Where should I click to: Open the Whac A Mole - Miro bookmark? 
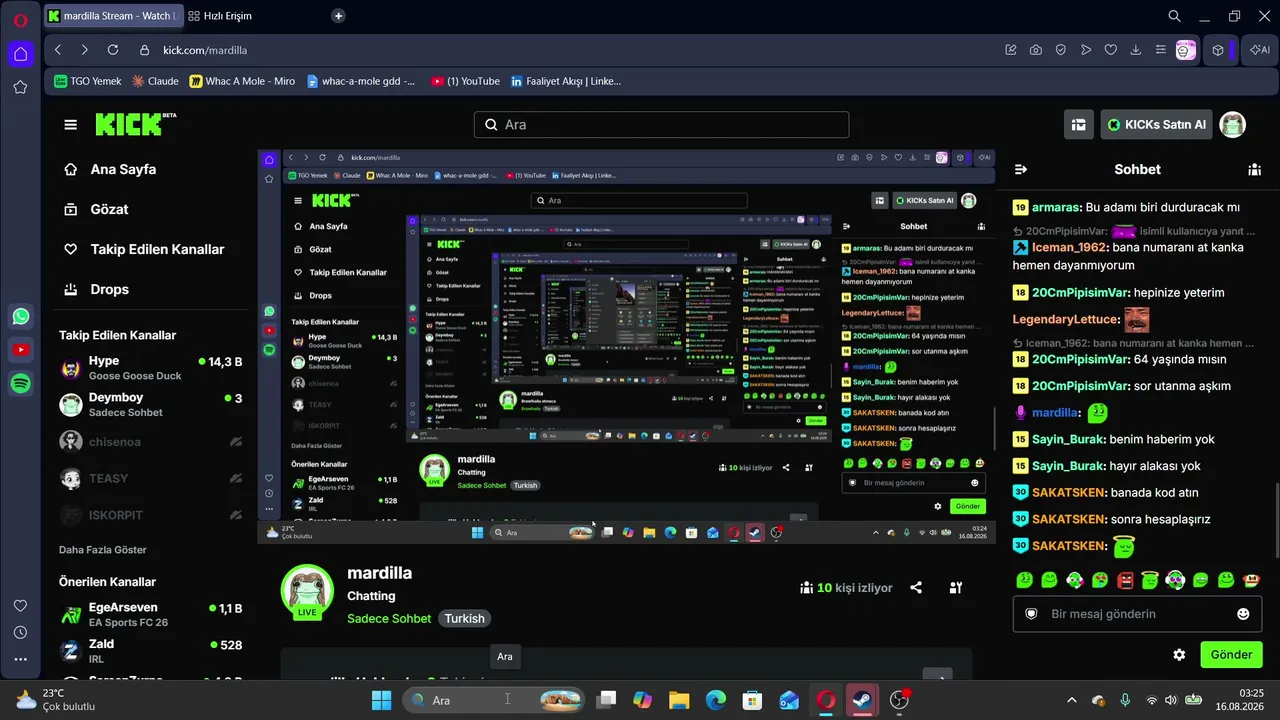pyautogui.click(x=242, y=81)
